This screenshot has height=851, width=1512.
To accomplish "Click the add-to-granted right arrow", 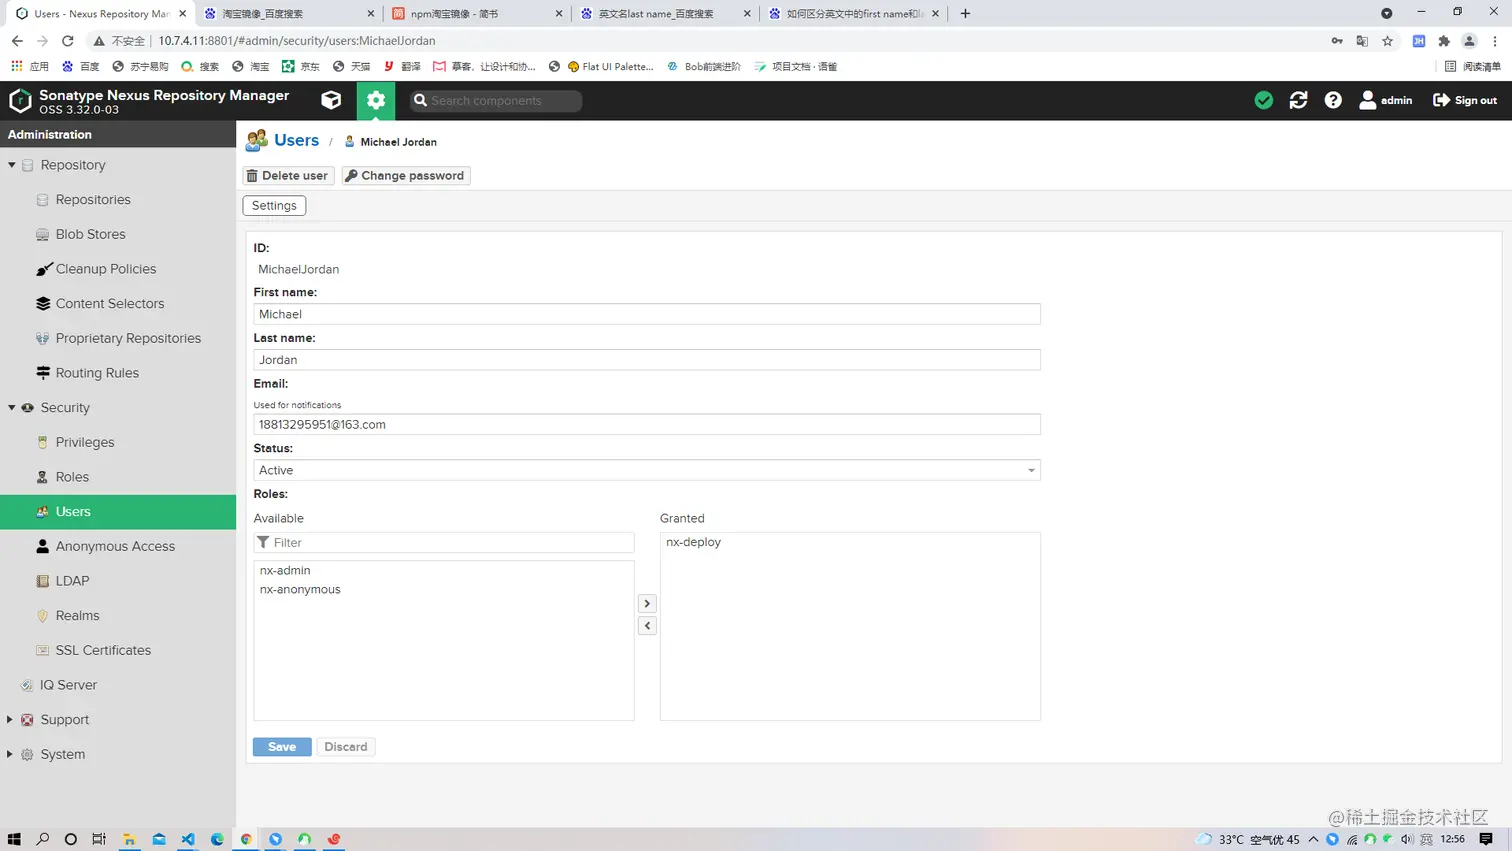I will [x=647, y=604].
